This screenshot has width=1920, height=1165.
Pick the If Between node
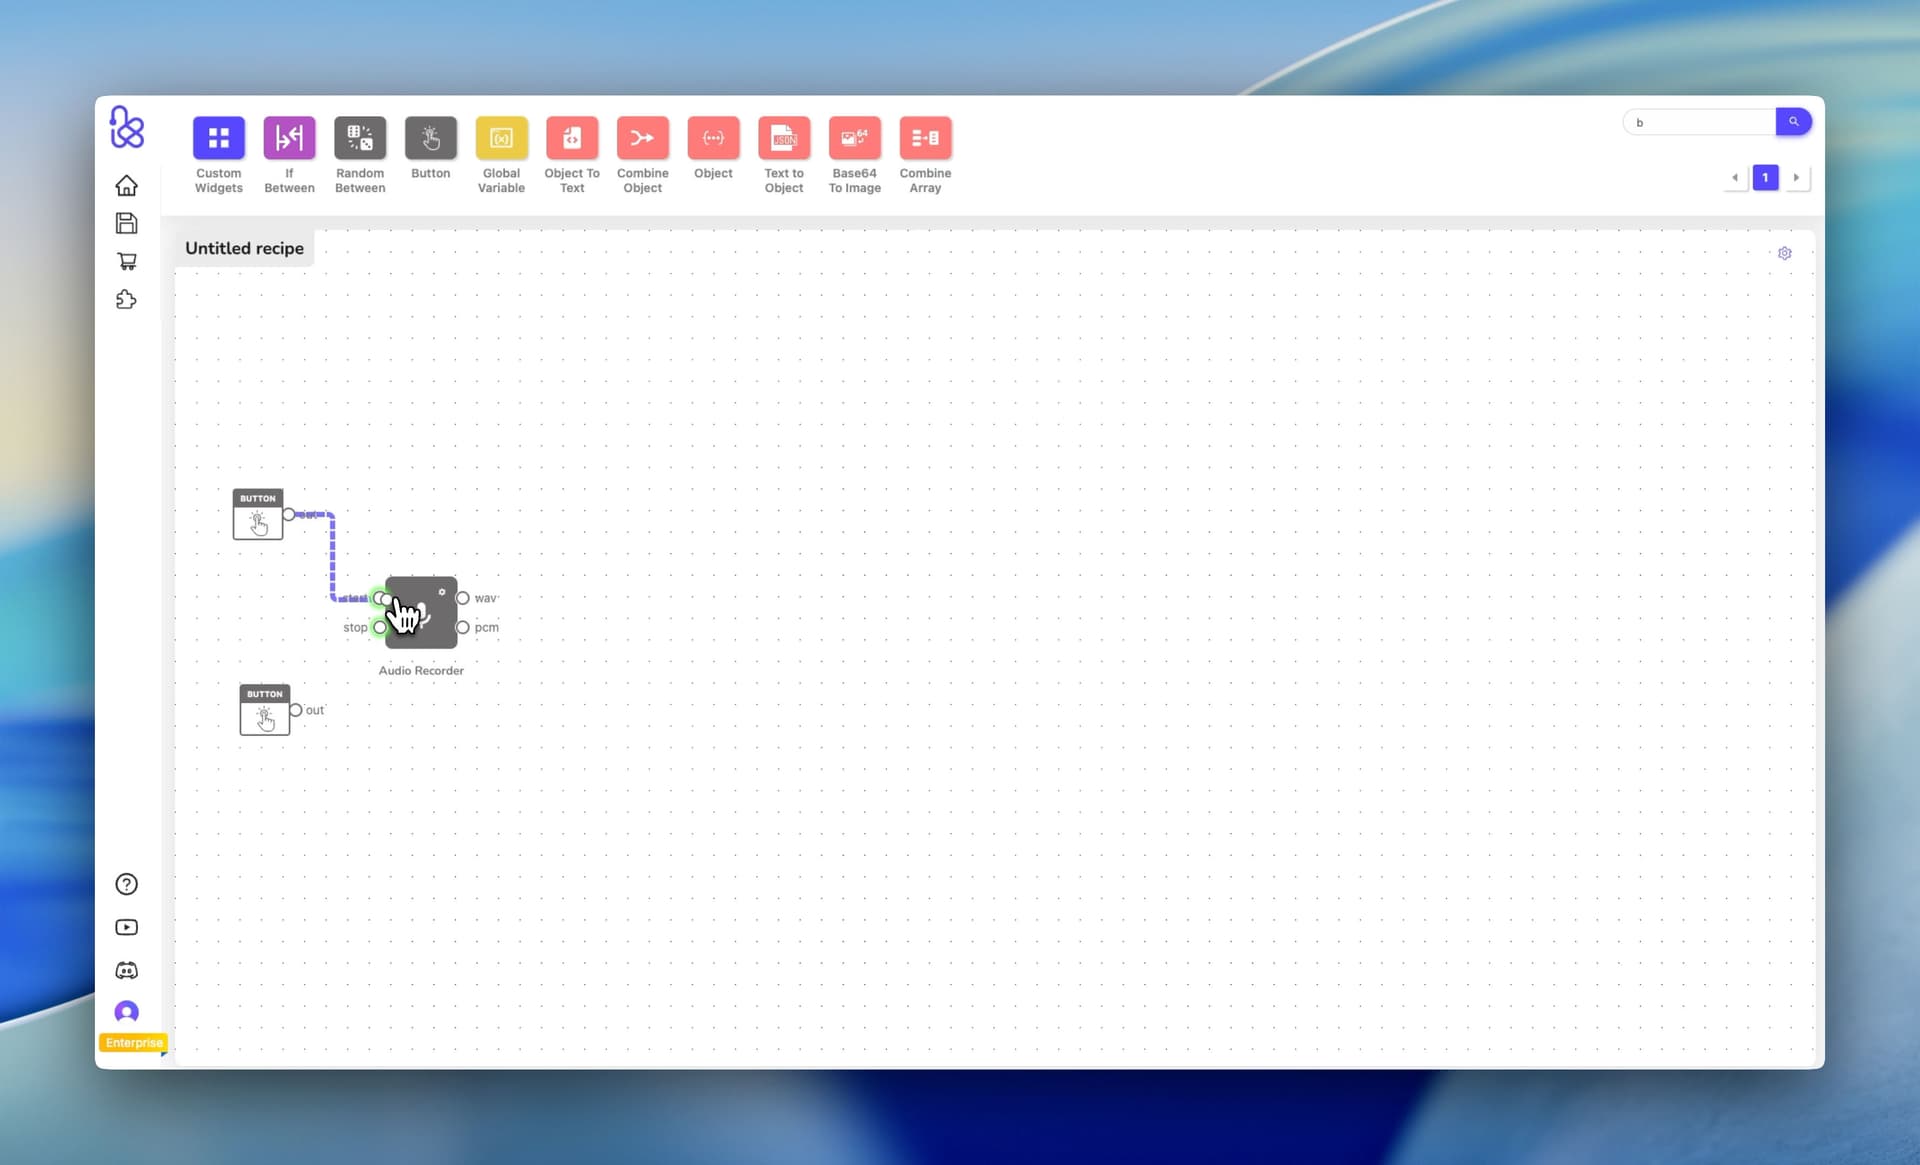coord(289,138)
